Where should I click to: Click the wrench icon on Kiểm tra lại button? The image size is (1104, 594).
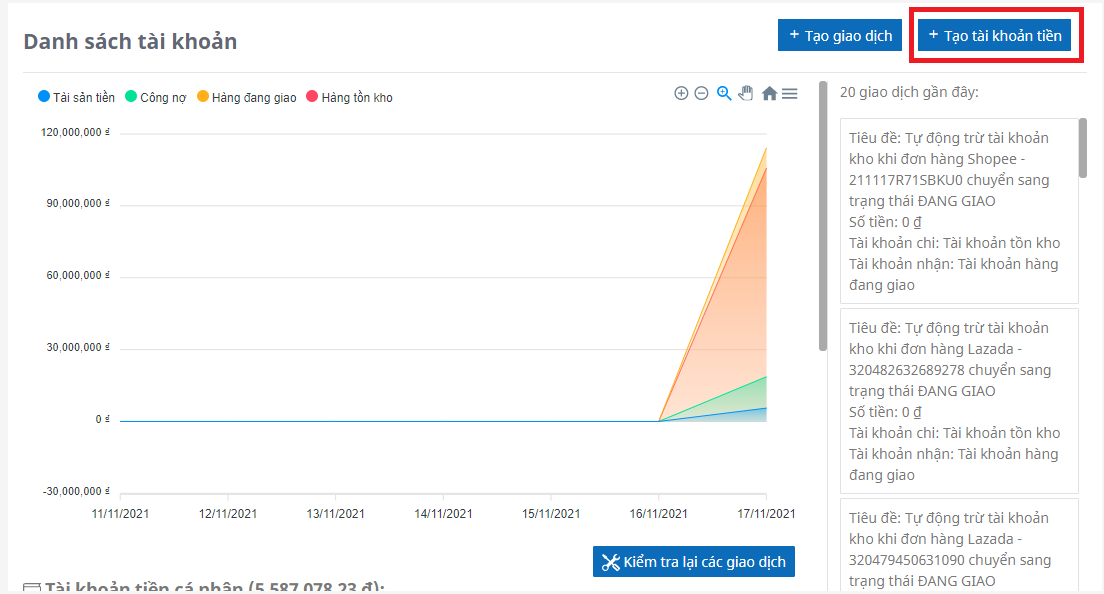[610, 562]
